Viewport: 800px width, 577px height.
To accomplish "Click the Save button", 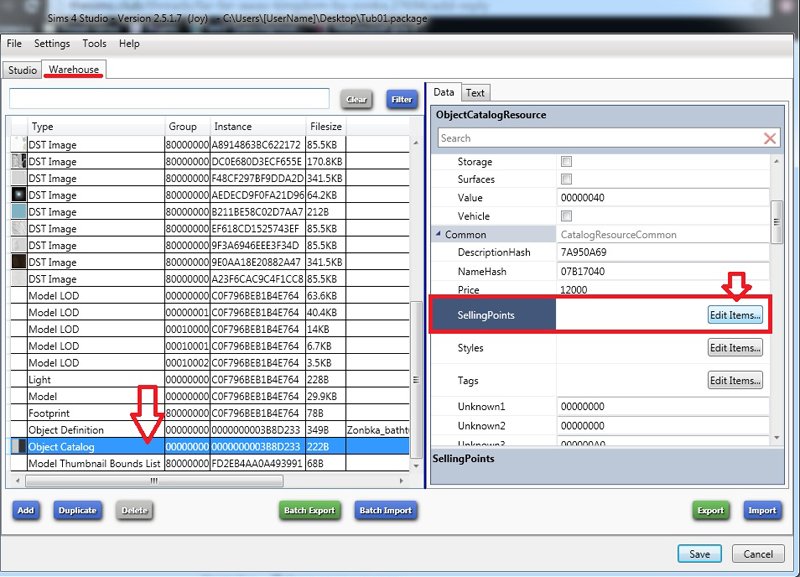I will point(699,554).
